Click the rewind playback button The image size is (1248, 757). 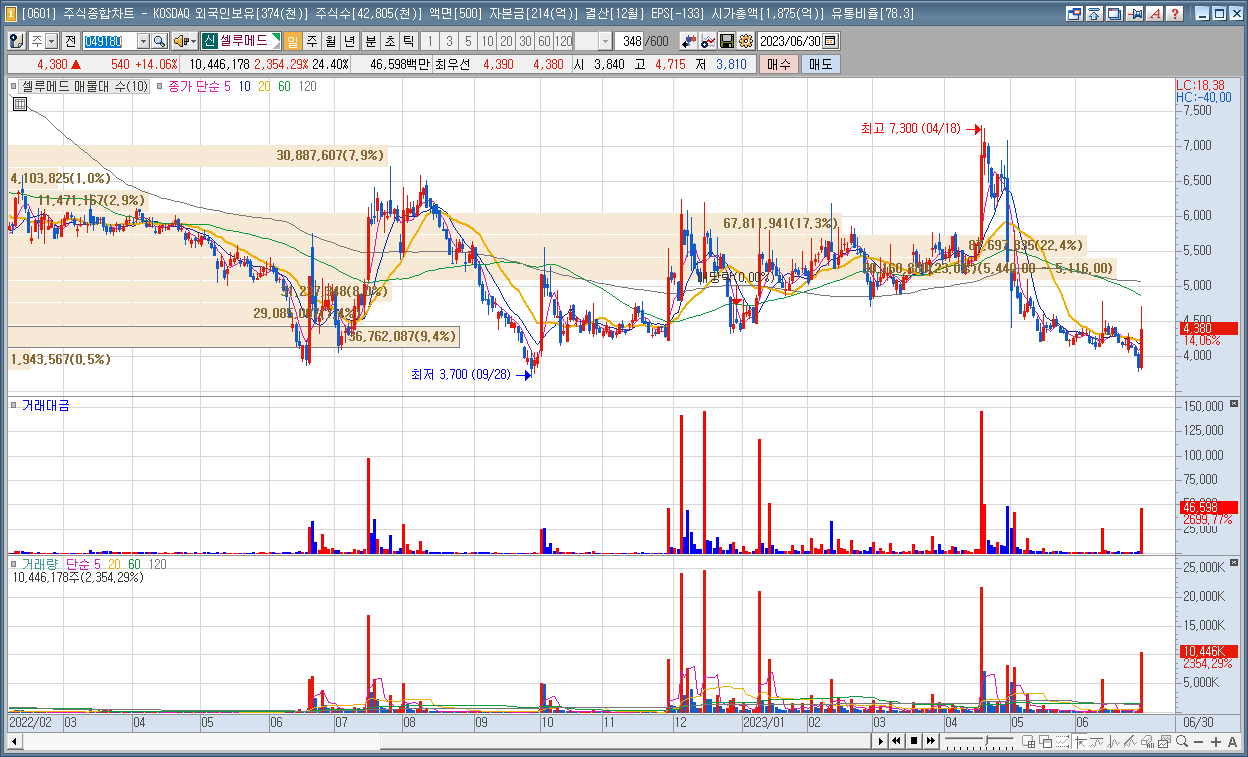pyautogui.click(x=896, y=741)
